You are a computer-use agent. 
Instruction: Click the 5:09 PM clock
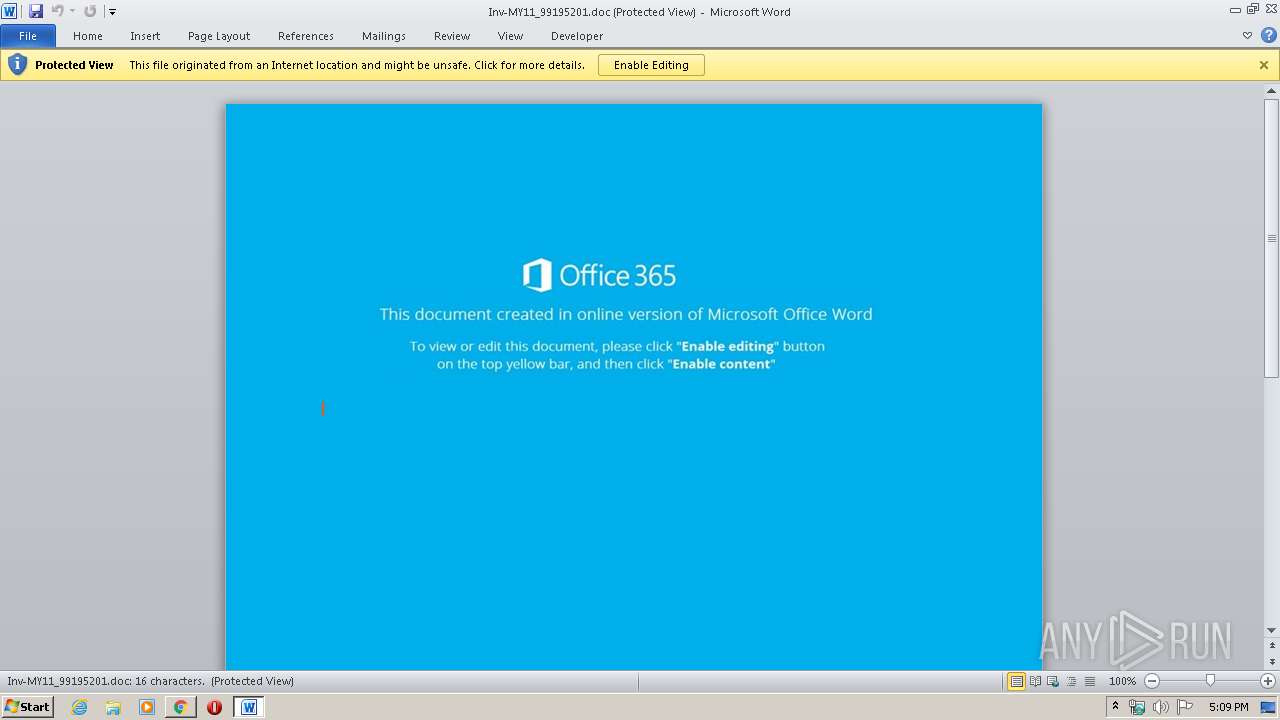pyautogui.click(x=1228, y=707)
